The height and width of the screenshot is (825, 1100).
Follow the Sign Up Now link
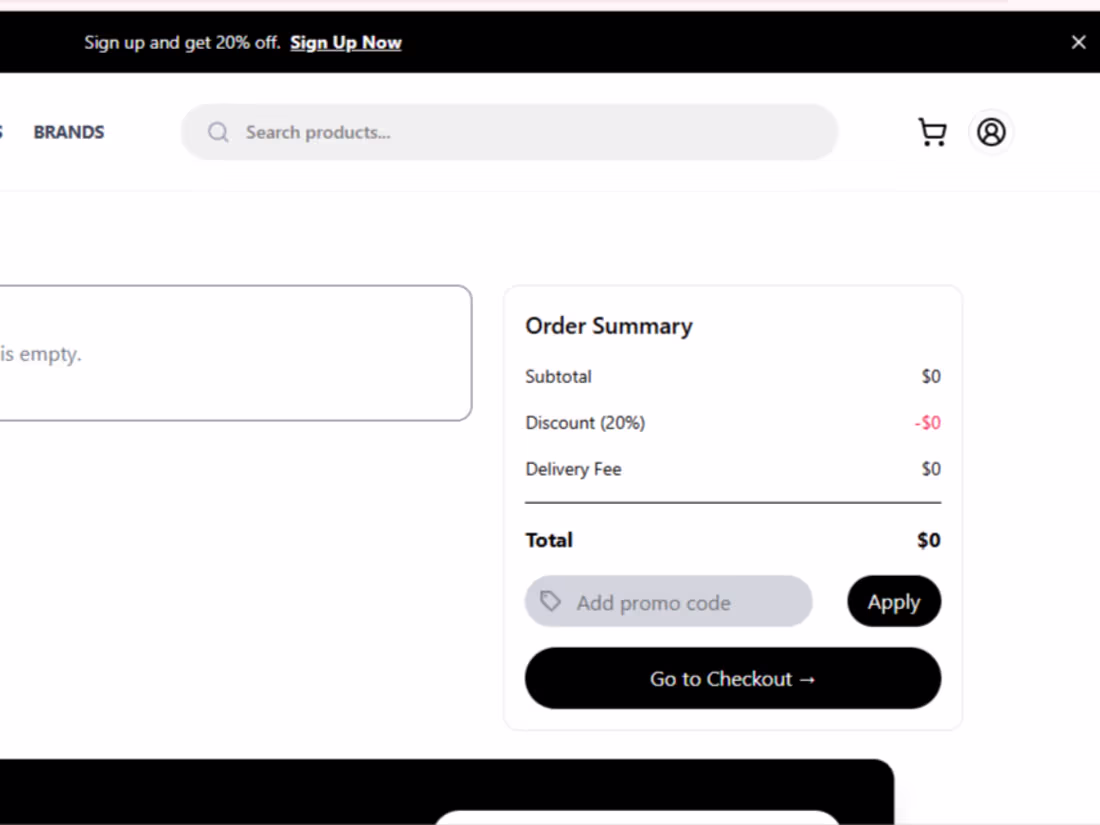pyautogui.click(x=346, y=43)
